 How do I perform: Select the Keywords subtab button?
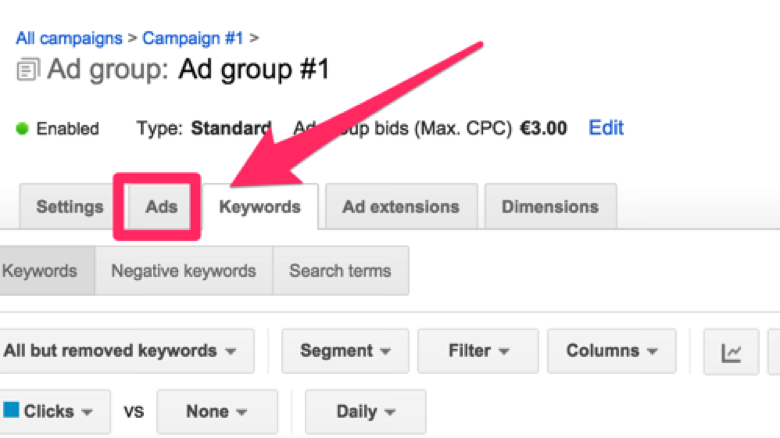tap(40, 271)
